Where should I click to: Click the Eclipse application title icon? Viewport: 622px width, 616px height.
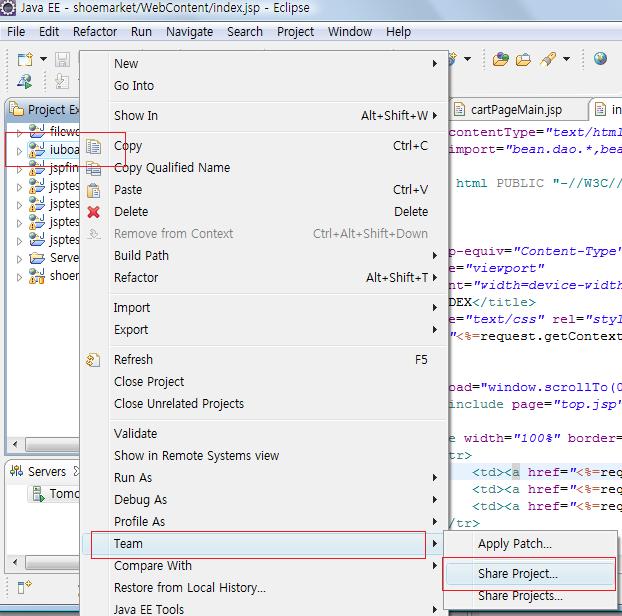click(x=8, y=8)
